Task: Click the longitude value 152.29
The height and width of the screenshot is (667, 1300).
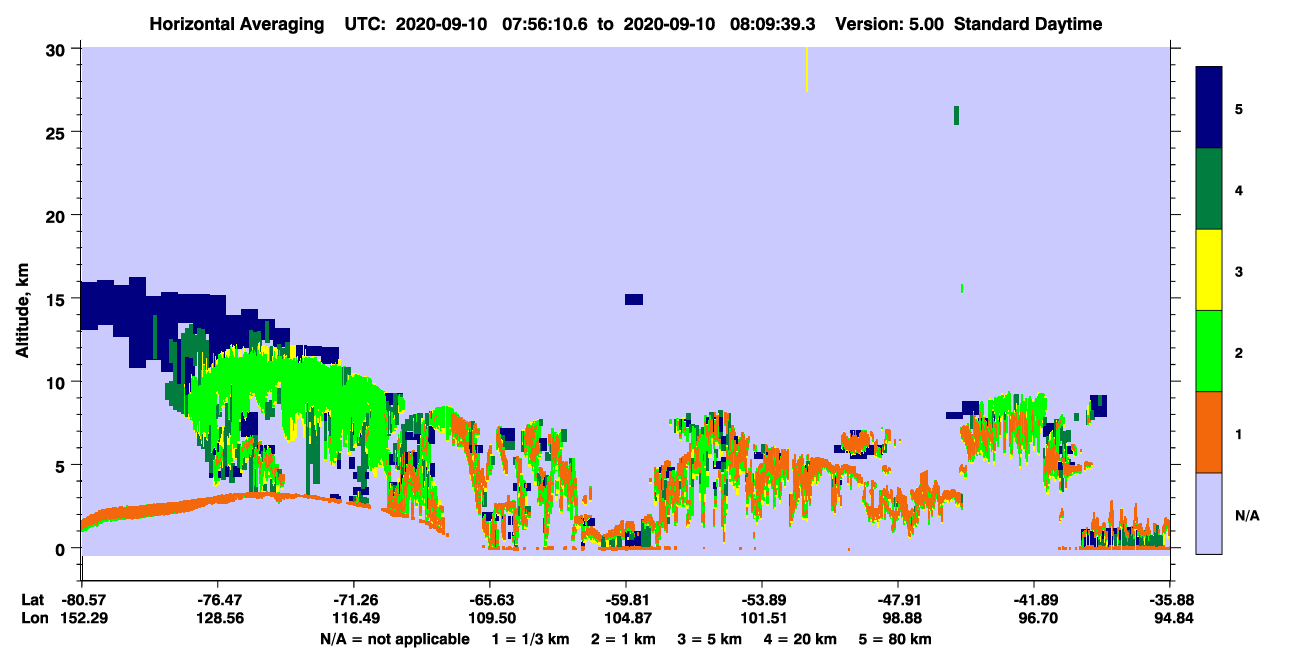Action: tap(82, 619)
